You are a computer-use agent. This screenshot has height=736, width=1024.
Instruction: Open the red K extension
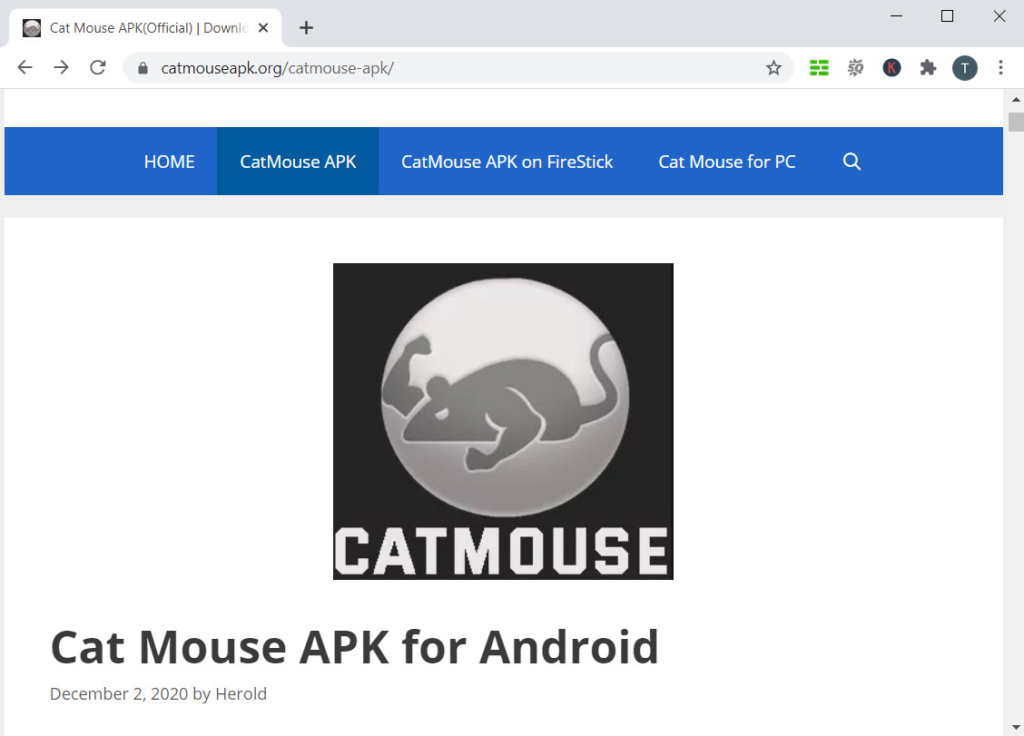[x=891, y=68]
